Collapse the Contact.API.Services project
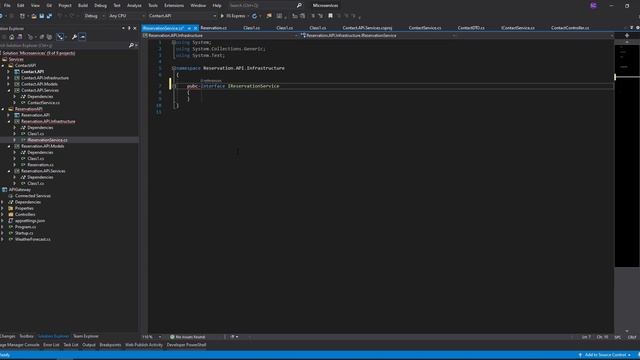Viewport: 640px width, 360px height. (9, 90)
